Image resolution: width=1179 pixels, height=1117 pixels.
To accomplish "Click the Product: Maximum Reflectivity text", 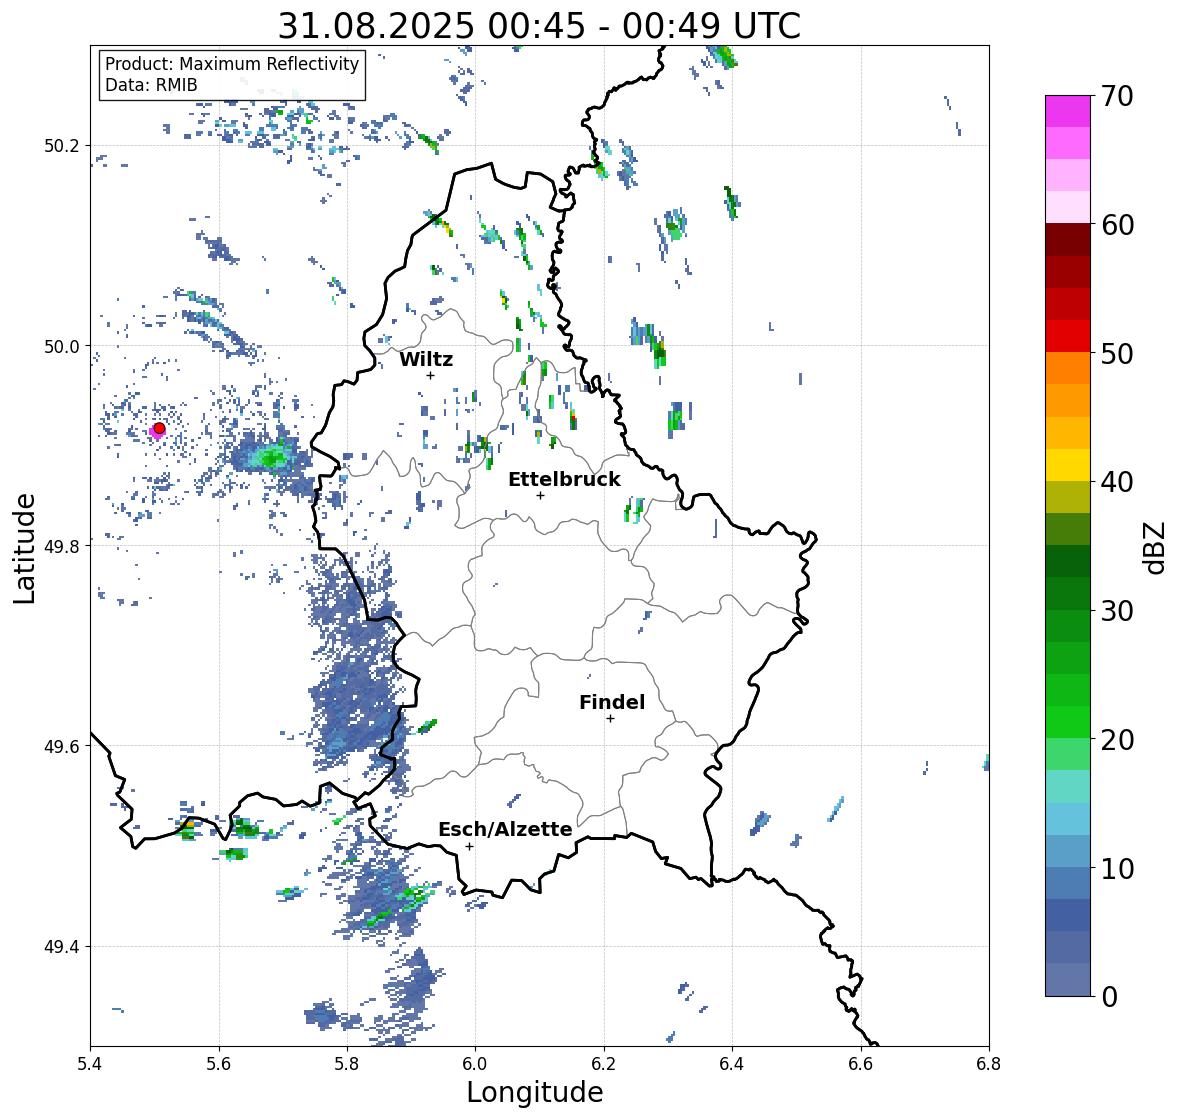I will [232, 64].
